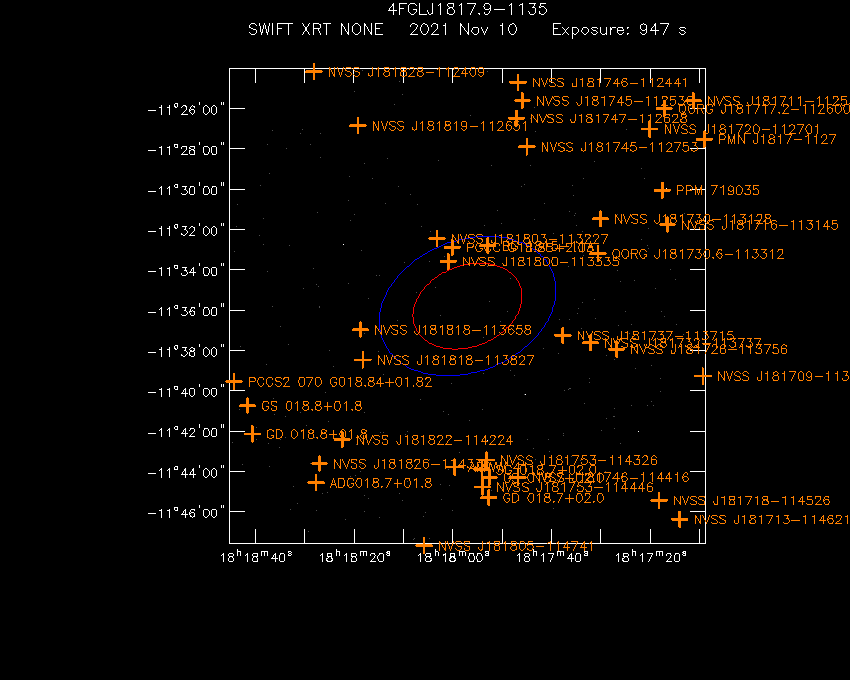The width and height of the screenshot is (850, 680).
Task: Click the NVSS J181713-114621 label
Action: point(771,519)
